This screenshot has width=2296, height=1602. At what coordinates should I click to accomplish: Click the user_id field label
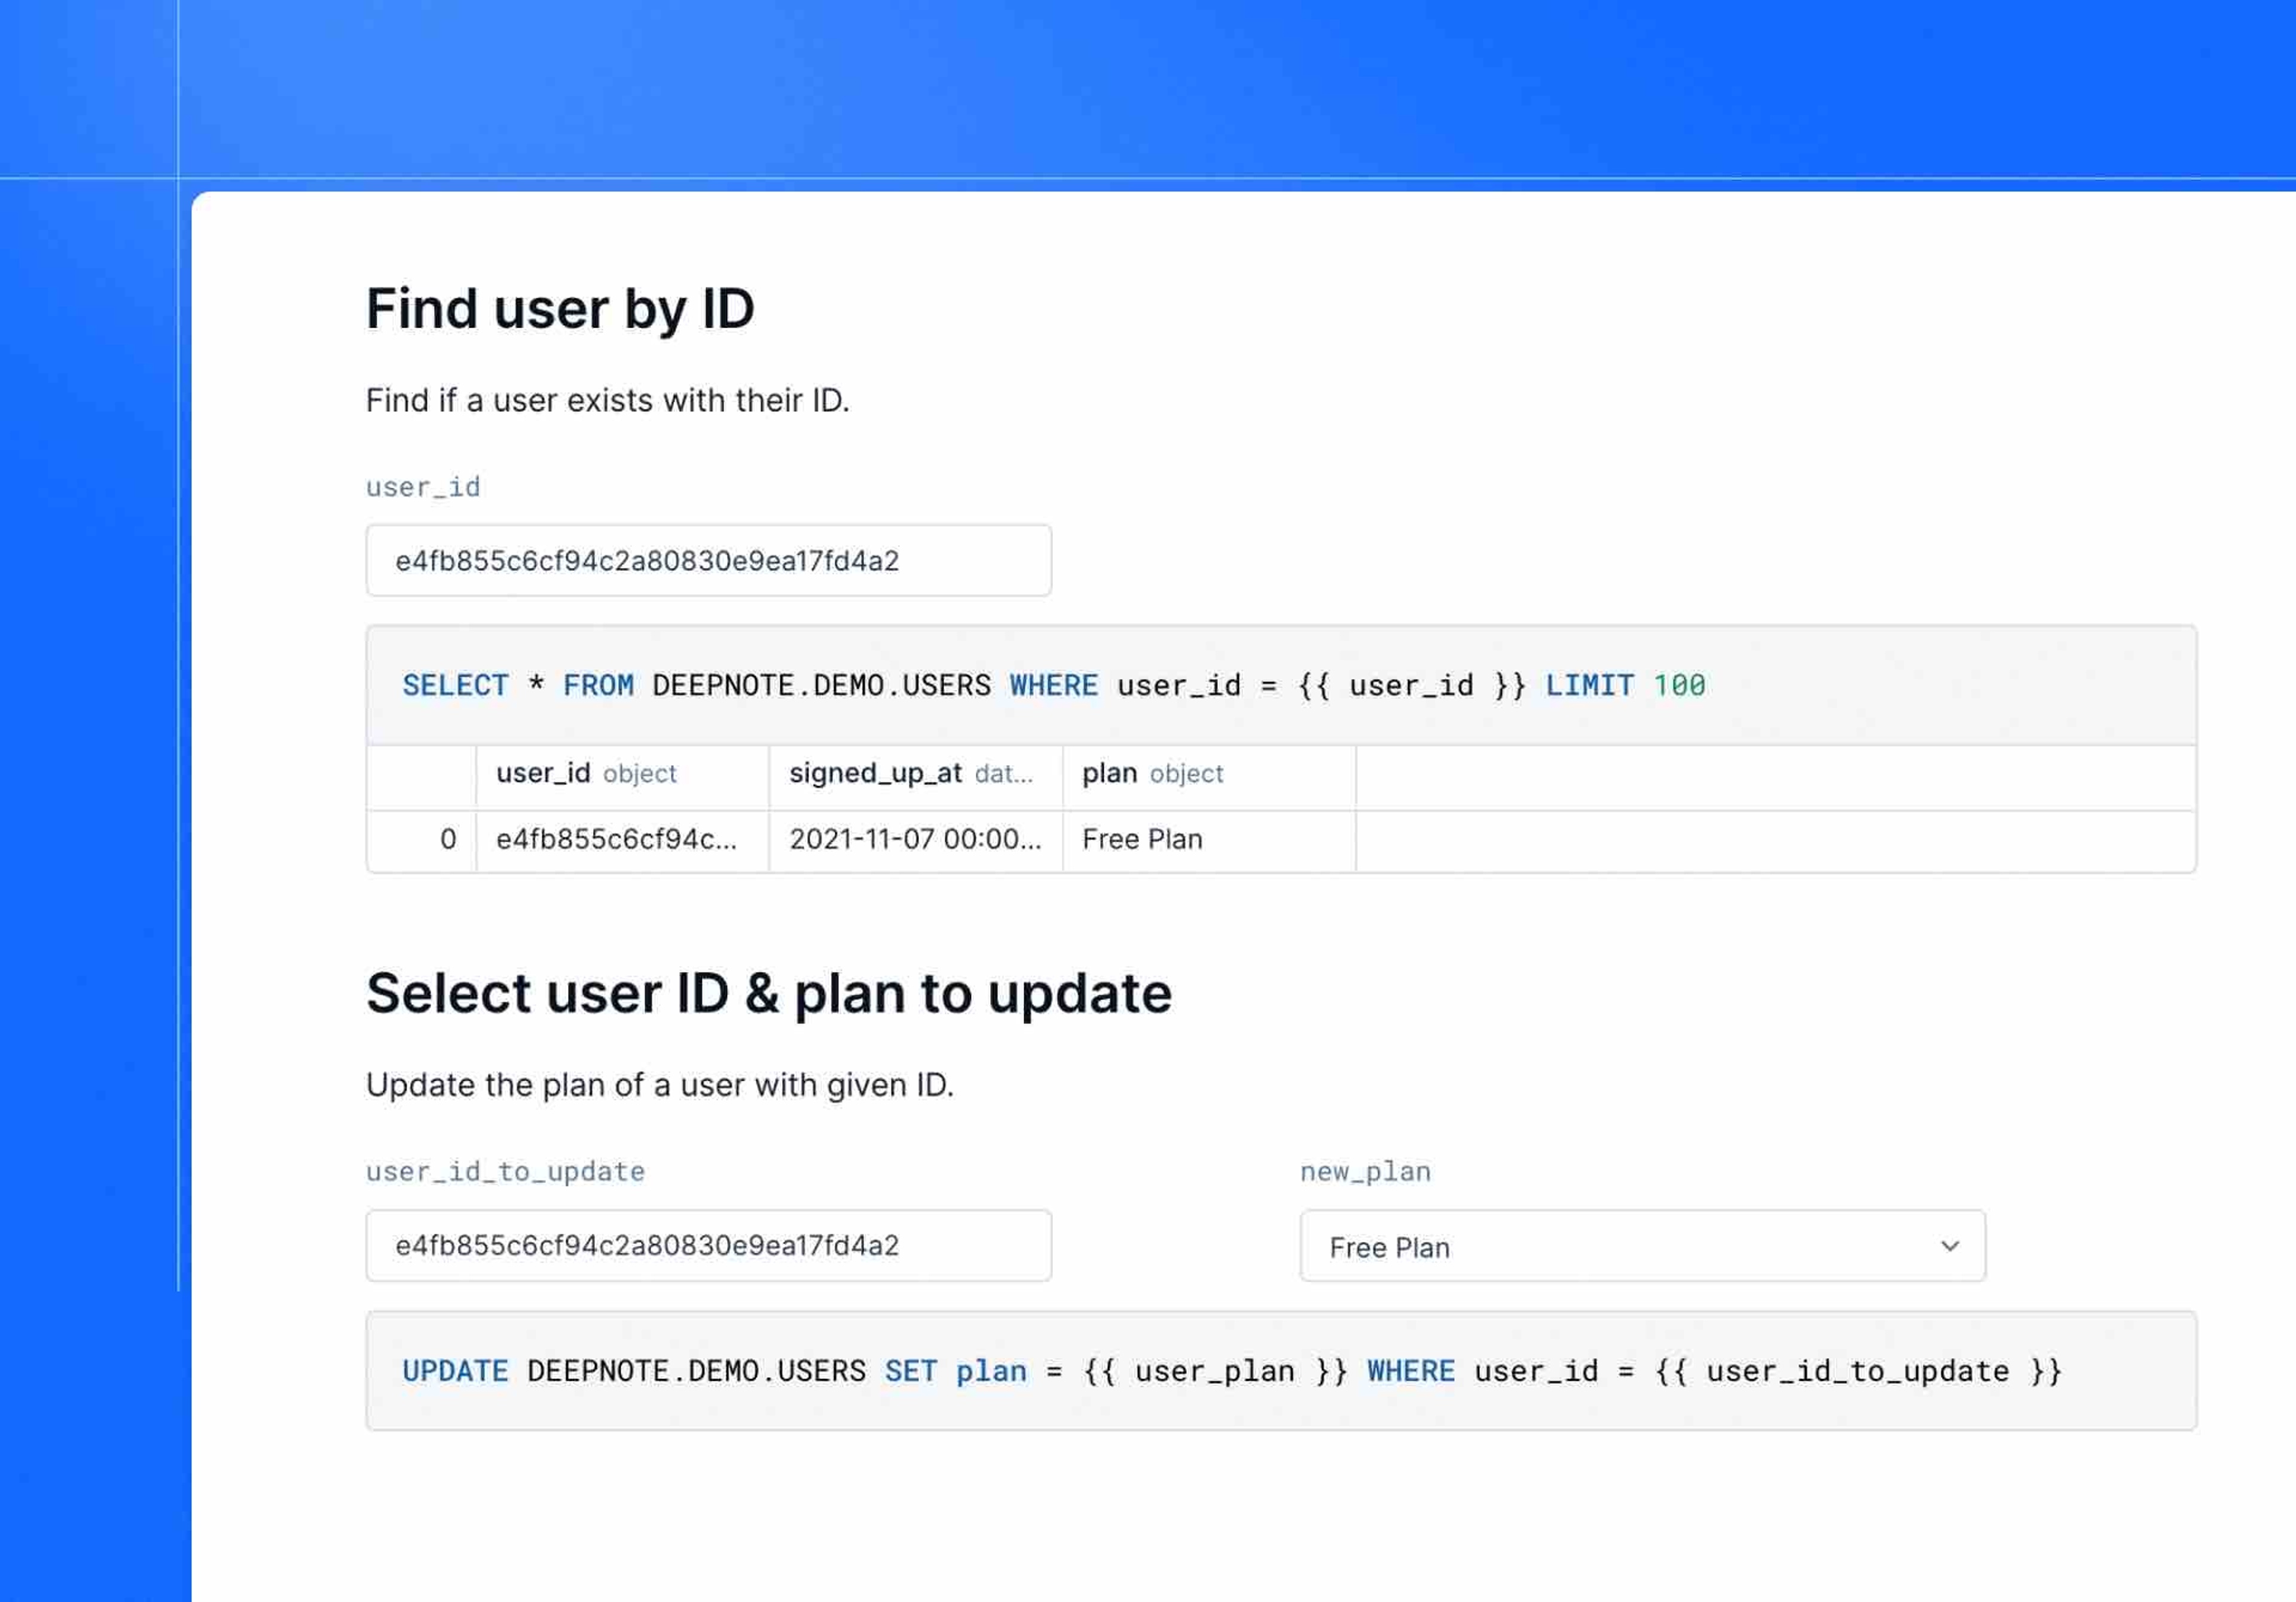point(423,487)
